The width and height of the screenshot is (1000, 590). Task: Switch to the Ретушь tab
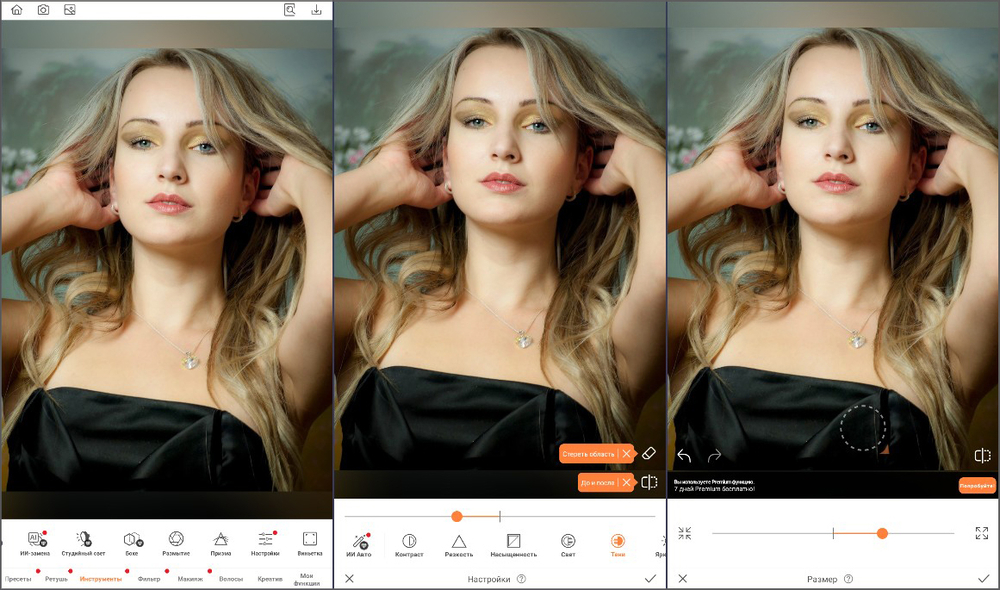pos(56,579)
